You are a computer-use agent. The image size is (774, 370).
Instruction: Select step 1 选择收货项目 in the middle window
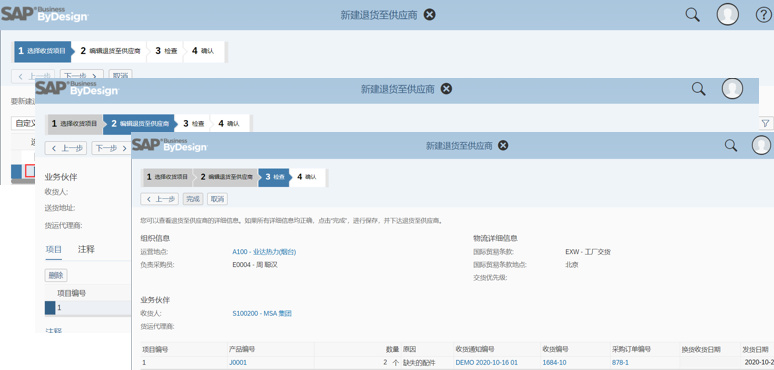pyautogui.click(x=75, y=124)
